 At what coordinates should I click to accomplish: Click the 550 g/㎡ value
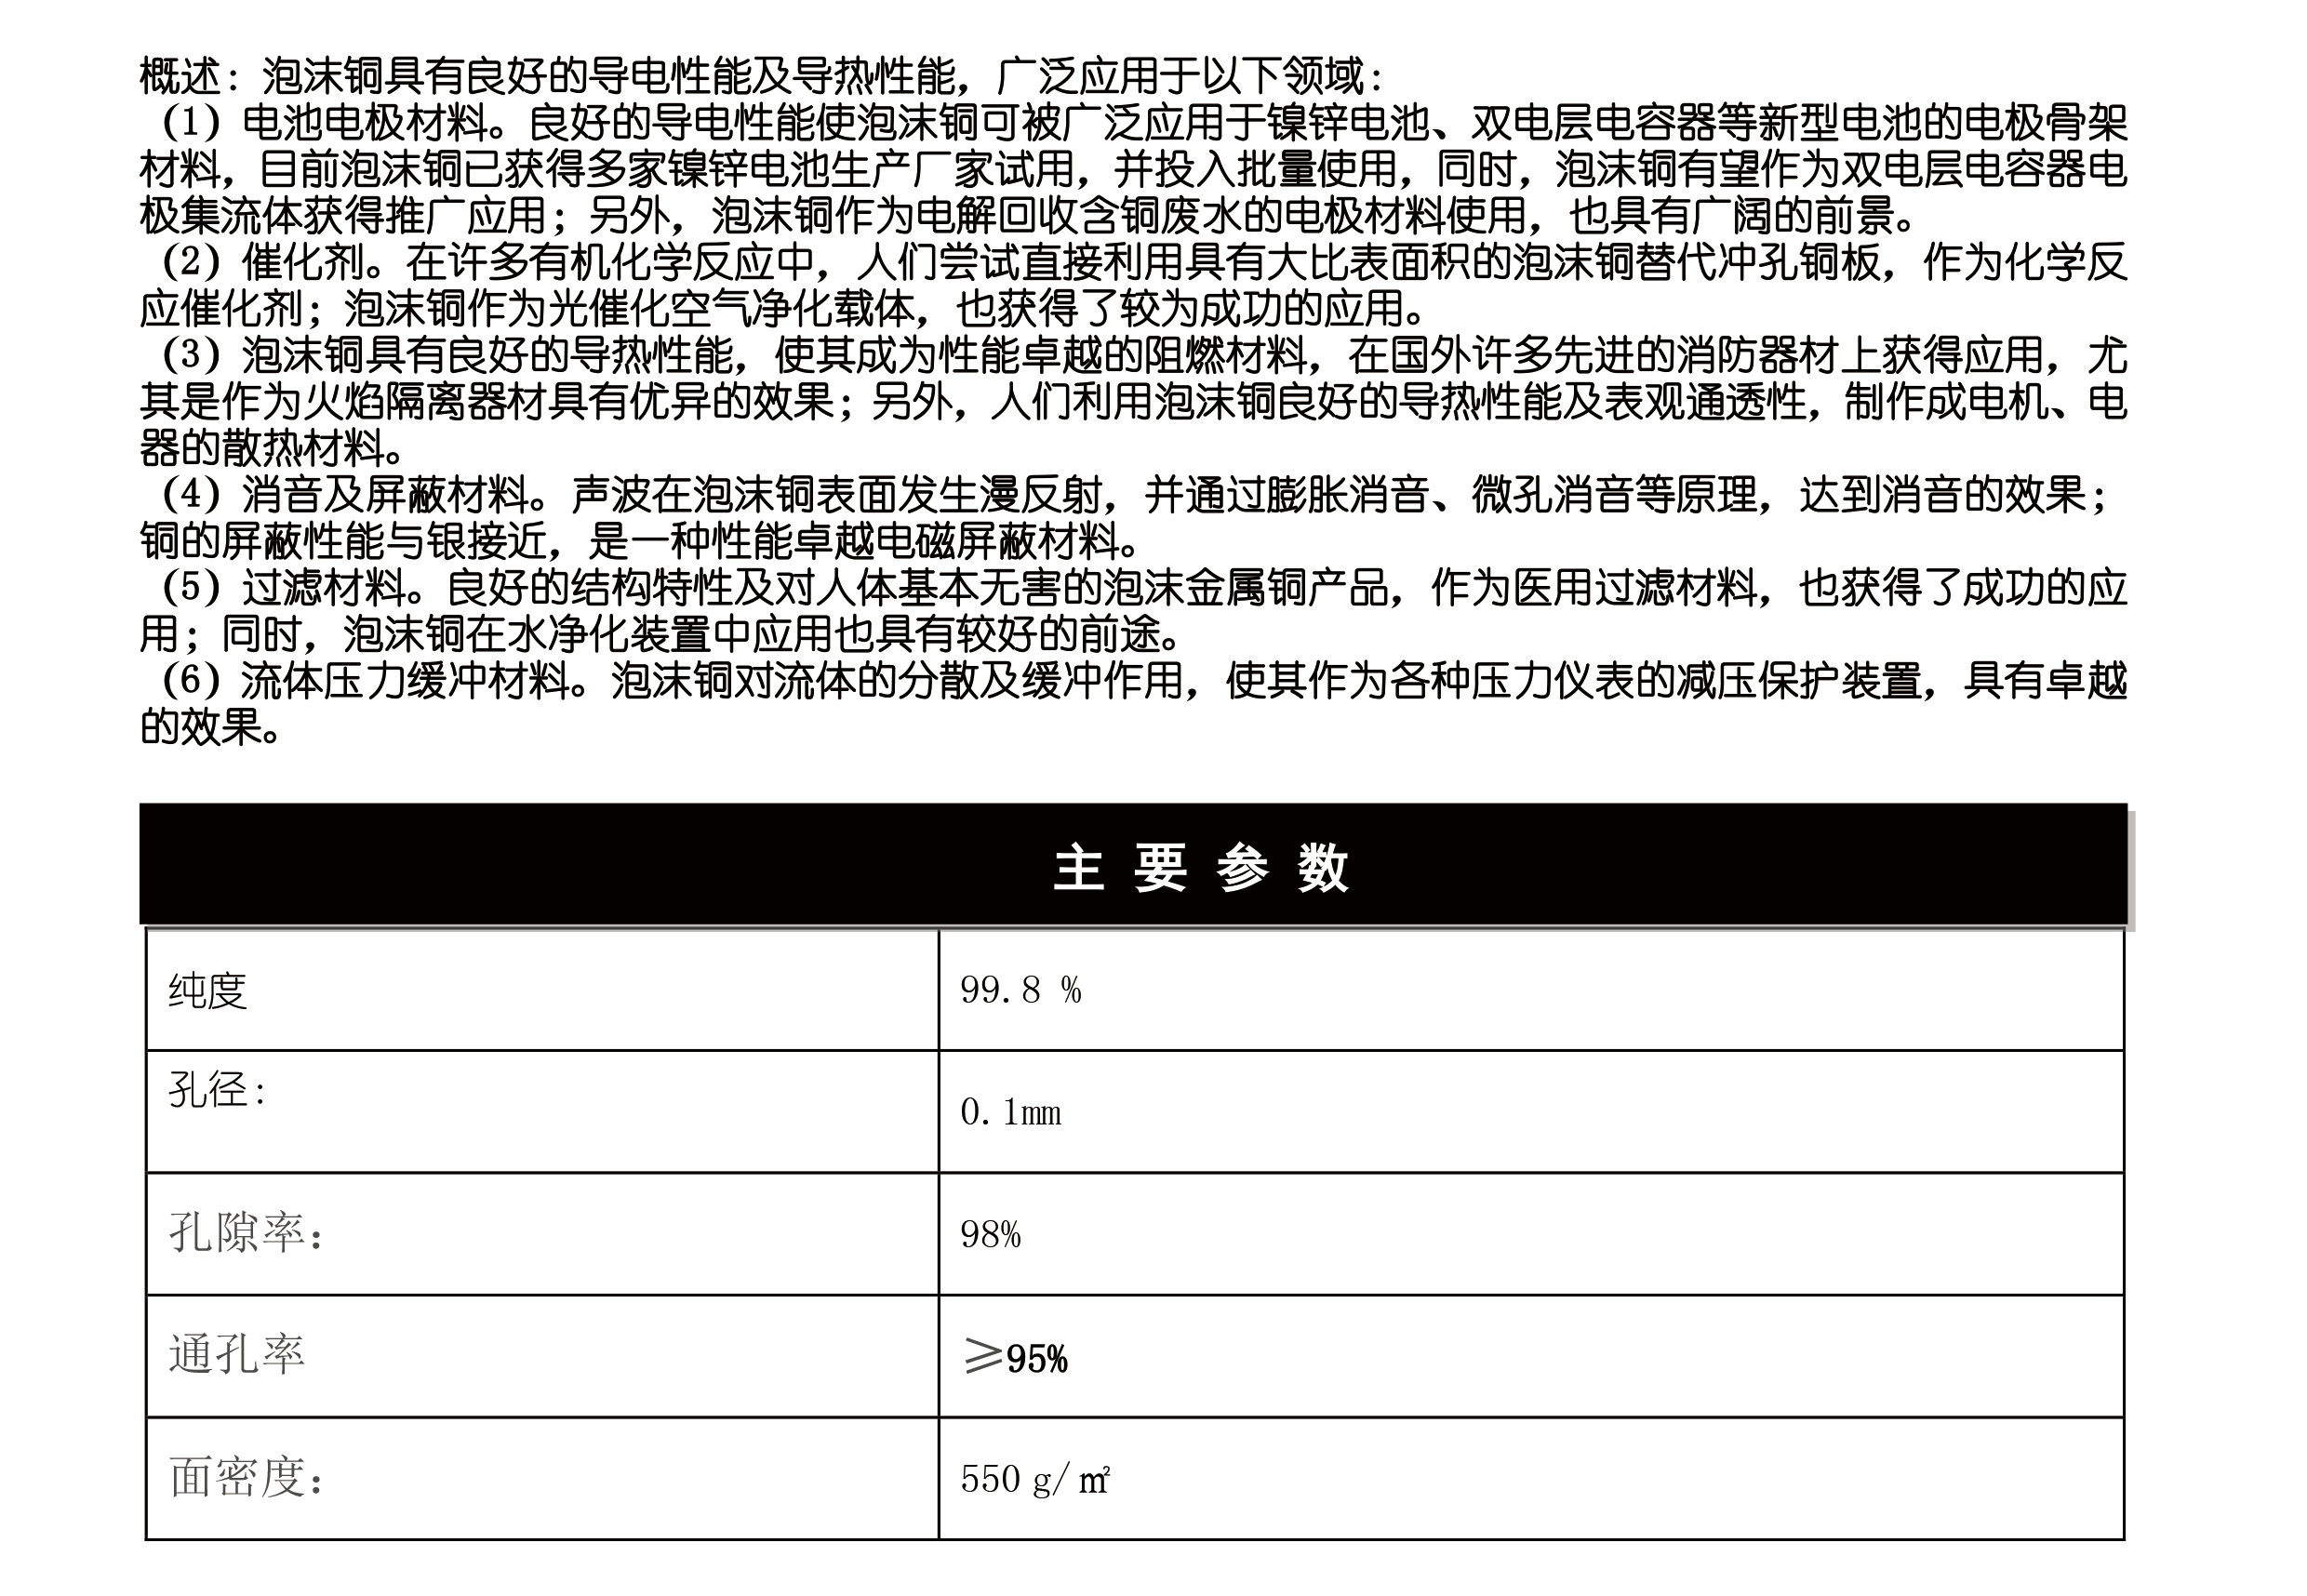(1035, 1478)
